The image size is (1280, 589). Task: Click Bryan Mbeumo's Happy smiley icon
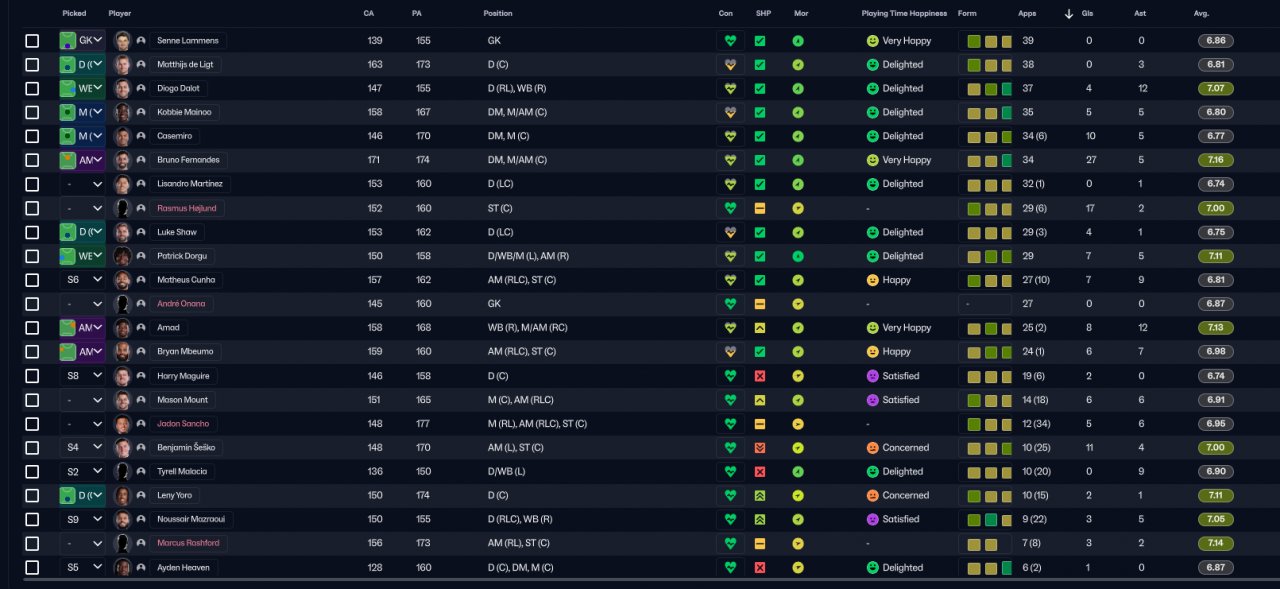(872, 353)
